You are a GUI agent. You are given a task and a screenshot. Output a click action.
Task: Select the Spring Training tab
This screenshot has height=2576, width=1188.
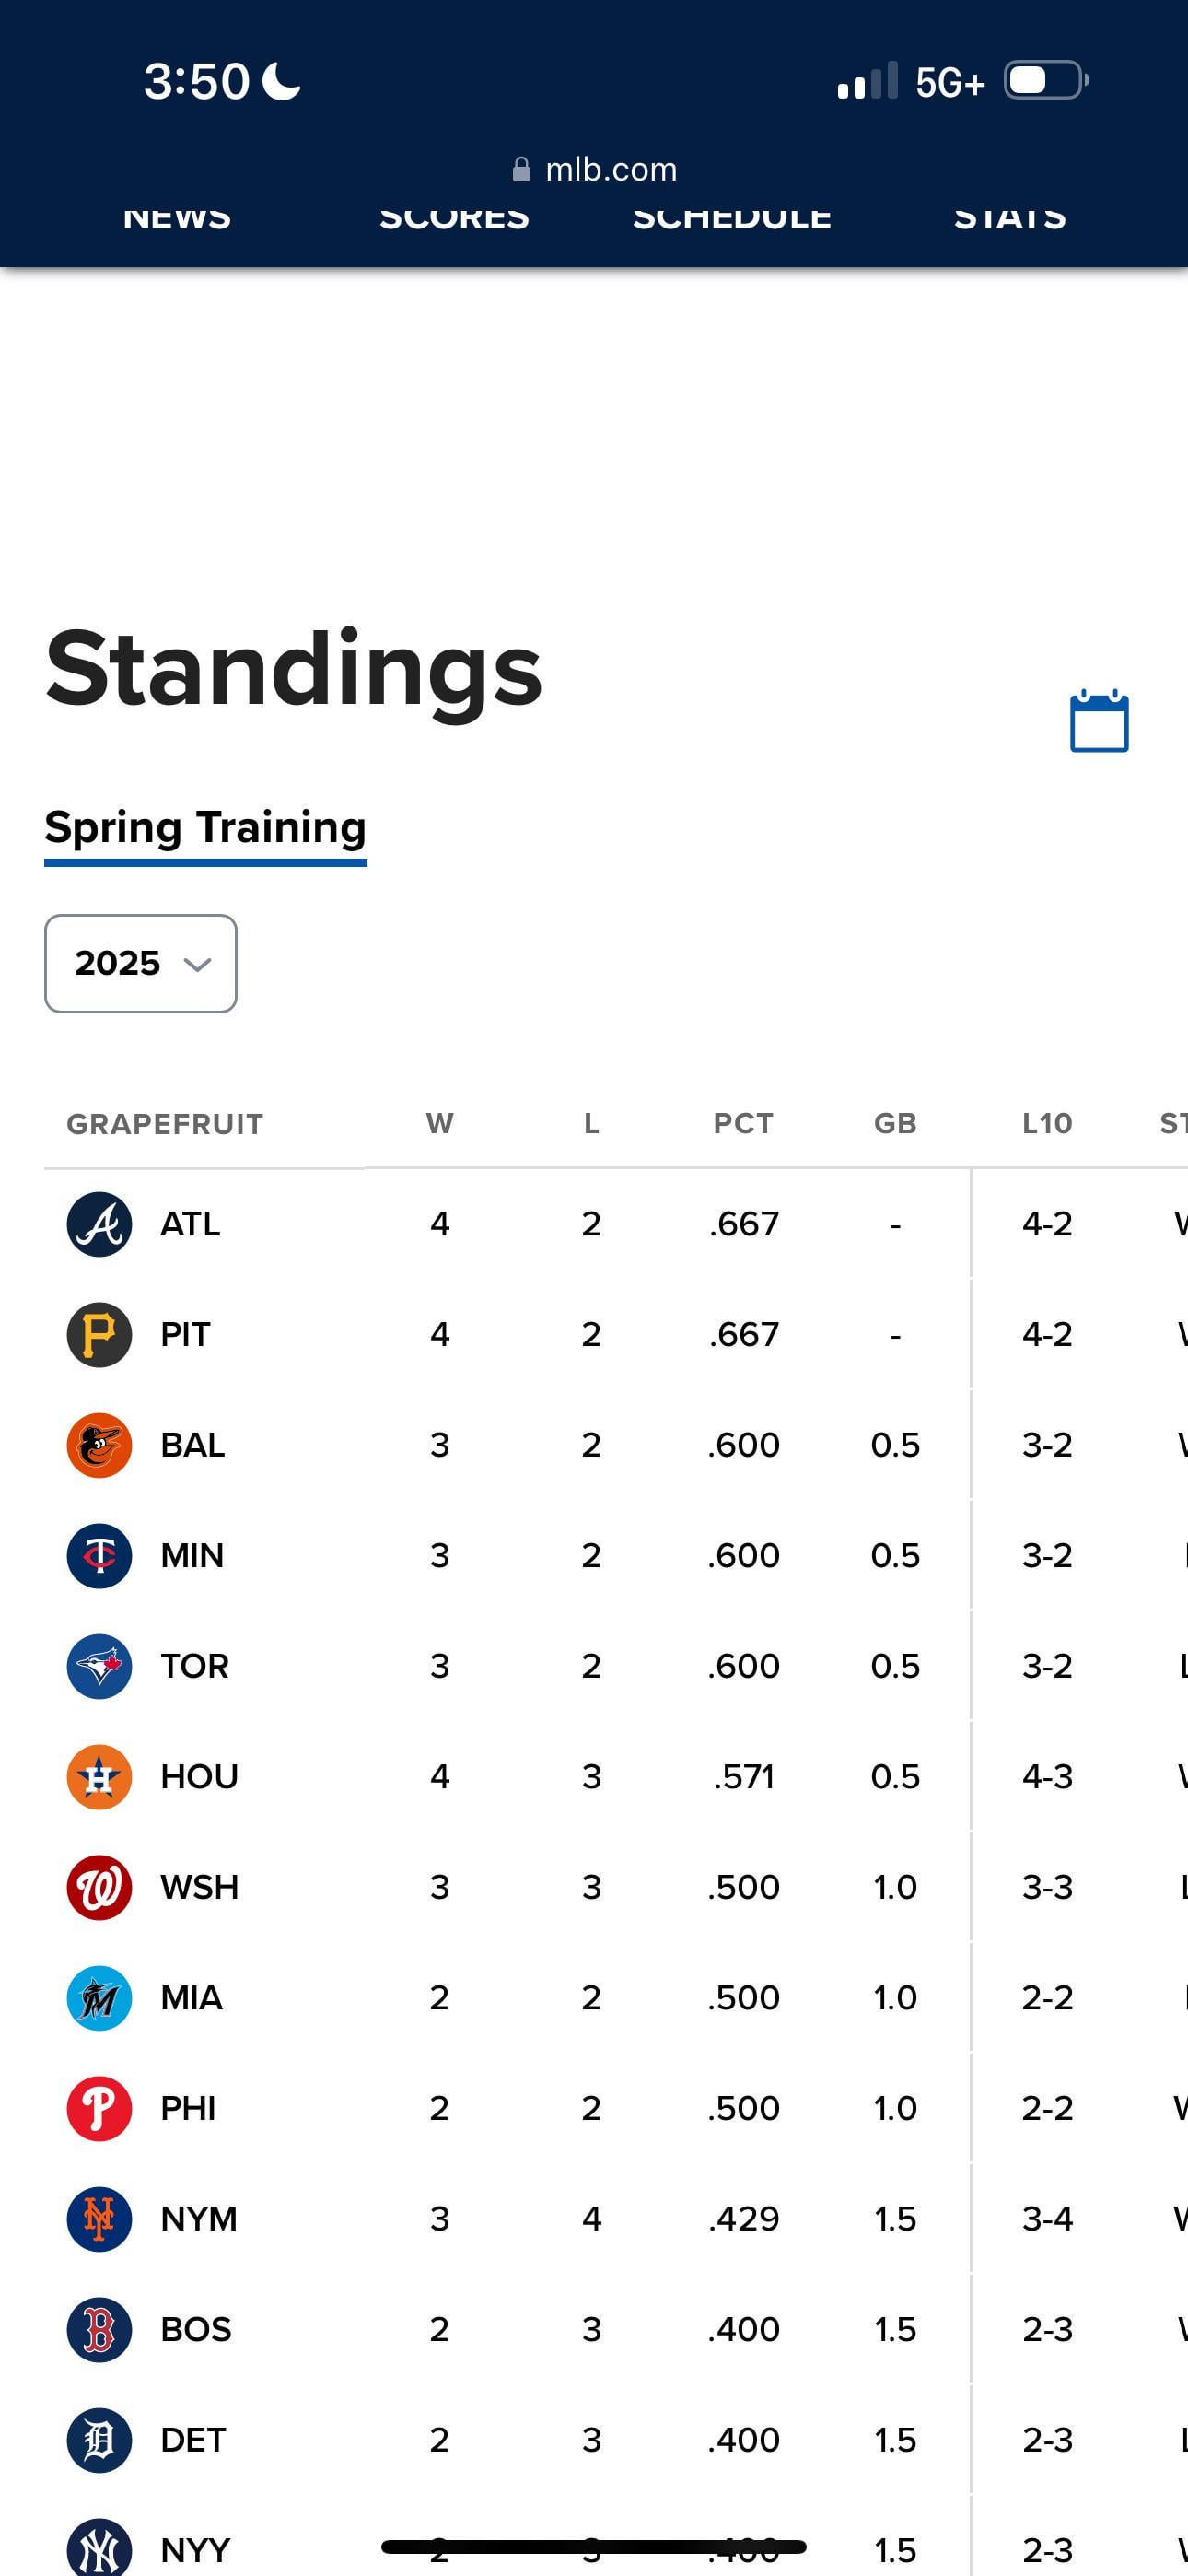[205, 828]
